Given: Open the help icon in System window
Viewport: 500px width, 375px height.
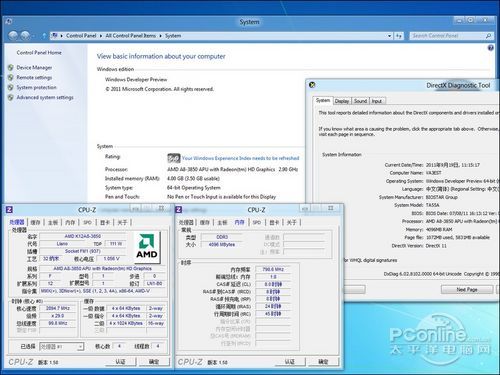Looking at the screenshot, I should pos(491,48).
